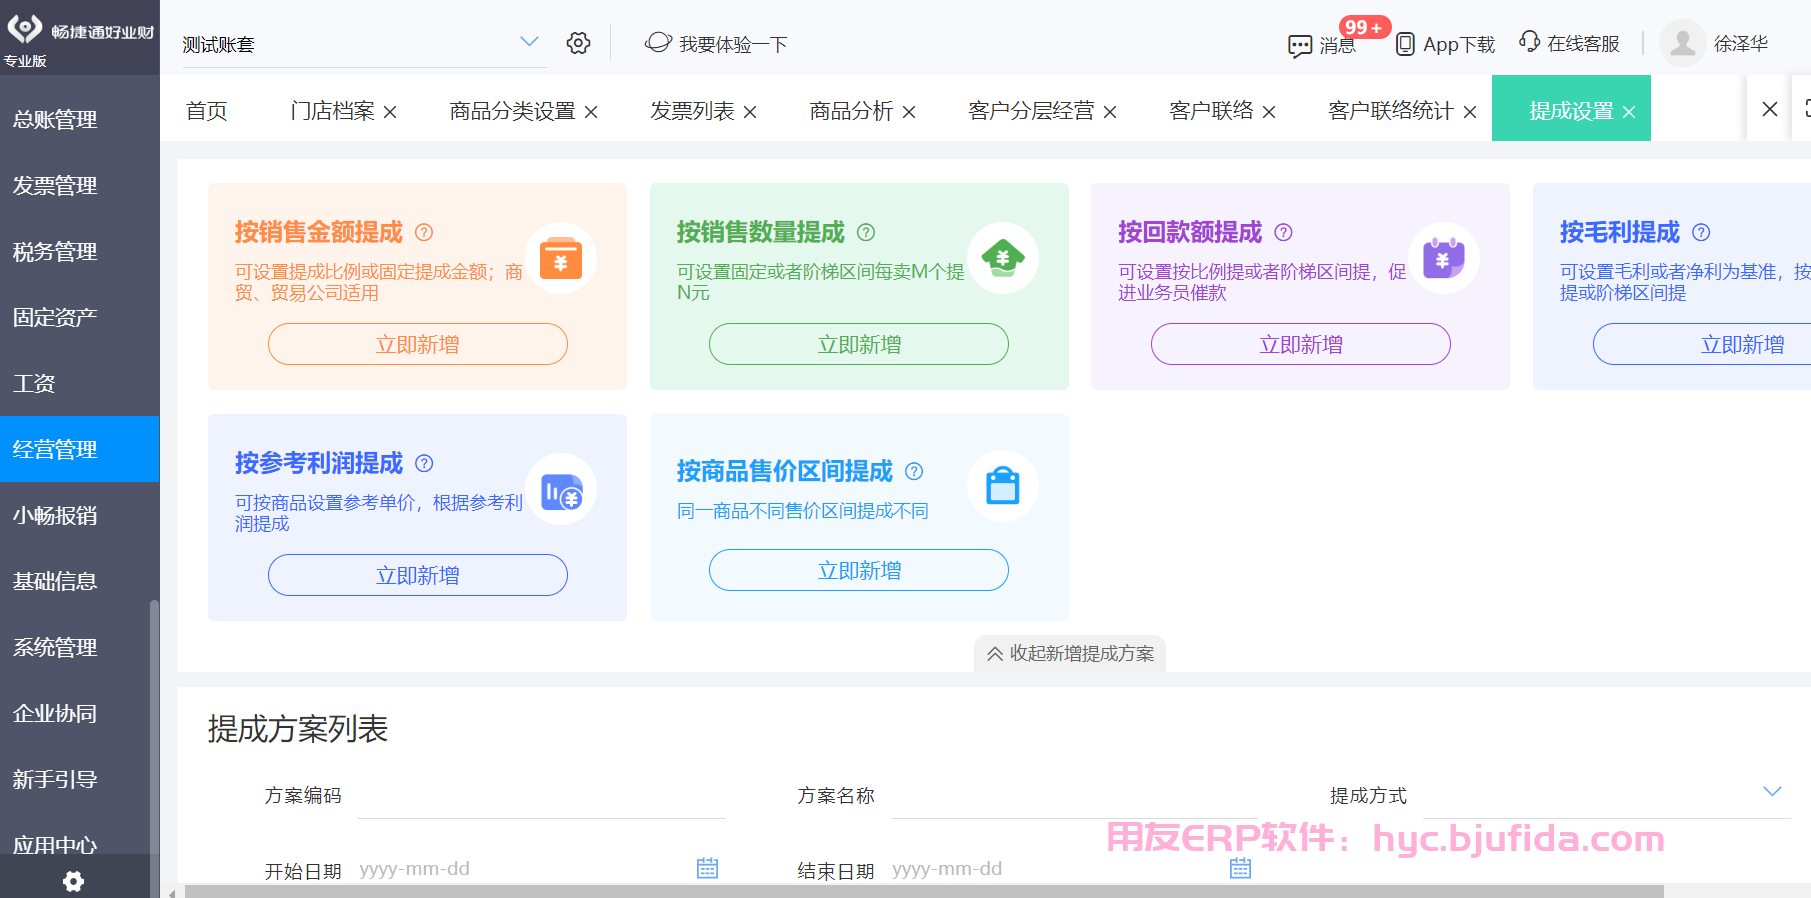This screenshot has height=898, width=1811.
Task: Close the 门店档案 tab
Action: click(x=390, y=112)
